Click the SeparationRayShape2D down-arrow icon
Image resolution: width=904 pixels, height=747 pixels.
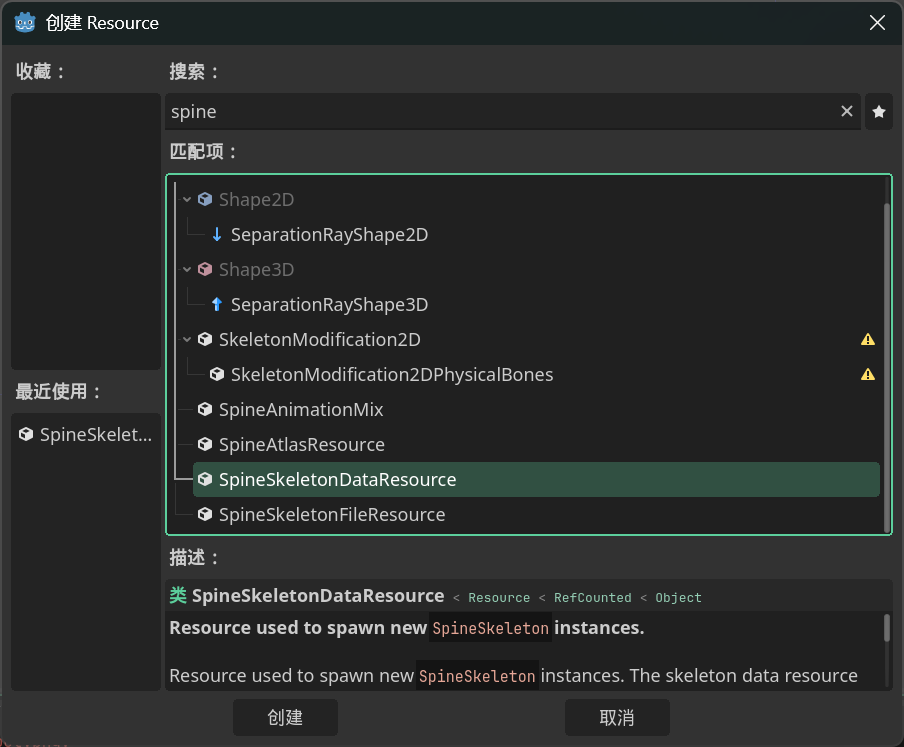[217, 235]
